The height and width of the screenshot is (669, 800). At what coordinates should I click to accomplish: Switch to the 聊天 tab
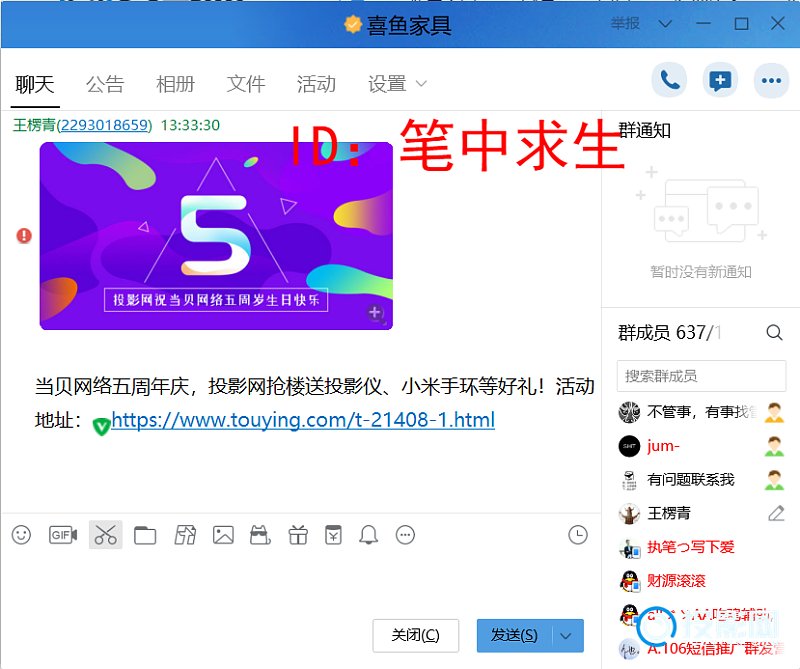[35, 84]
